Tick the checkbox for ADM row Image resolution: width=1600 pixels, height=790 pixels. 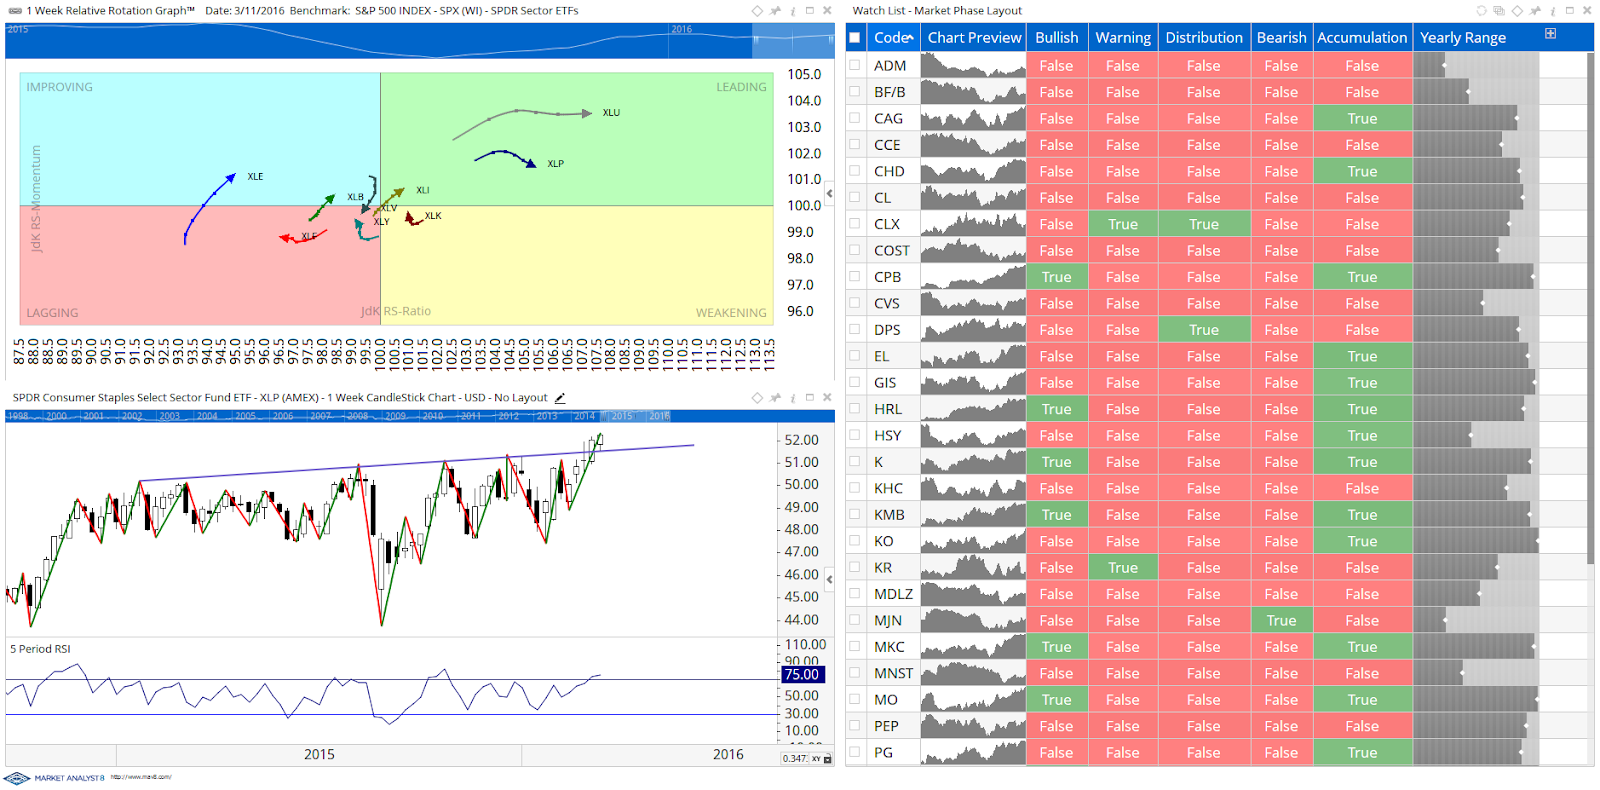[x=855, y=65]
